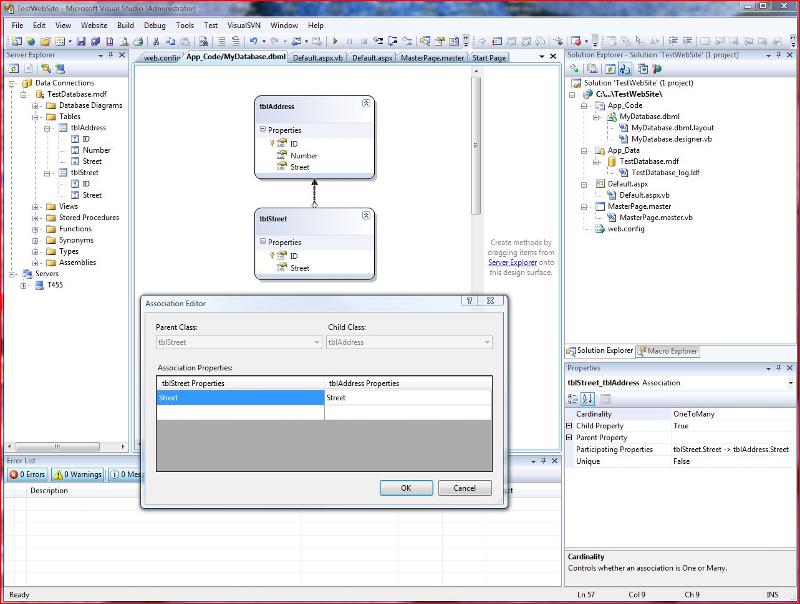Click the Cut scissors icon
The width and height of the screenshot is (800, 604).
click(x=156, y=41)
